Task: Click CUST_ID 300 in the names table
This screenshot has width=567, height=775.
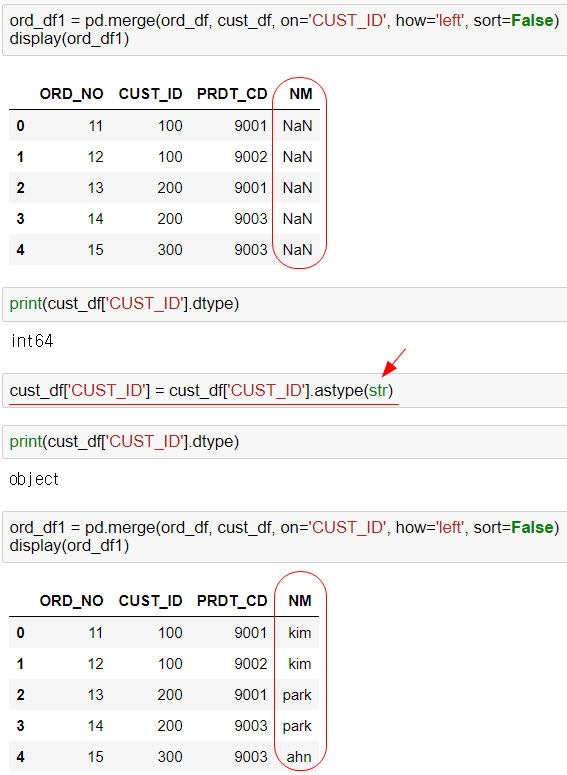Action: coord(170,757)
